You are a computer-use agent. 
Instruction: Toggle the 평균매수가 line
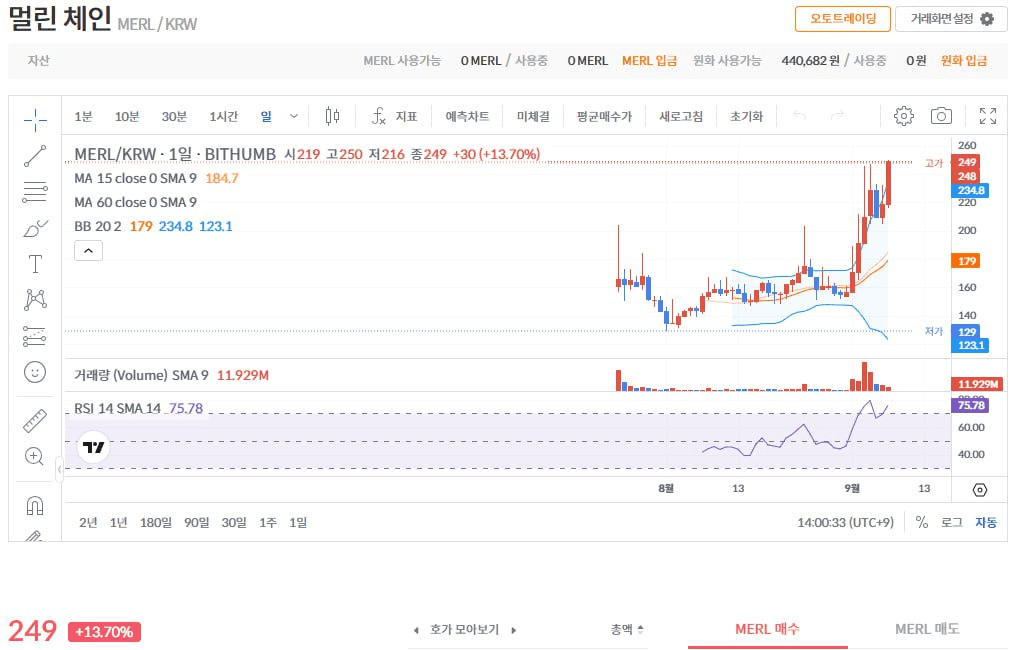(604, 116)
